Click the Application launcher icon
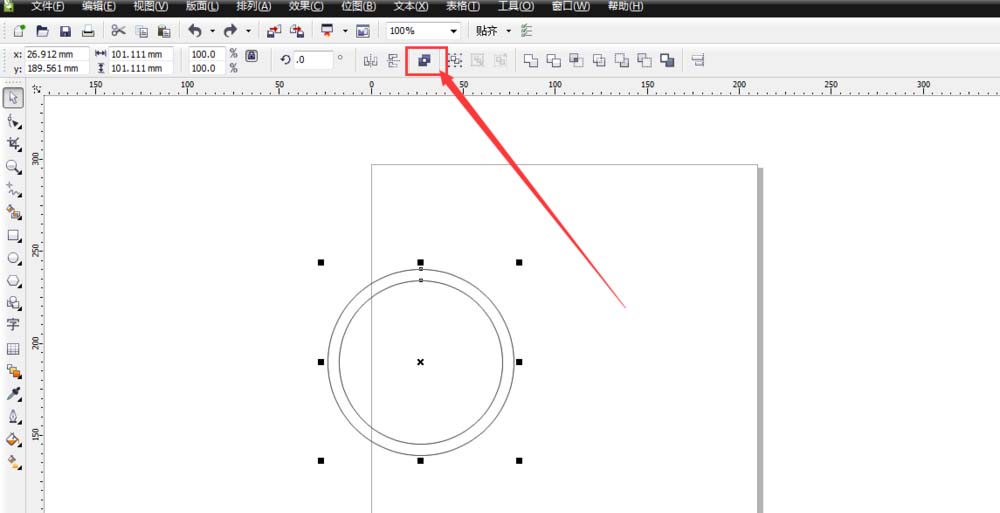 328,31
